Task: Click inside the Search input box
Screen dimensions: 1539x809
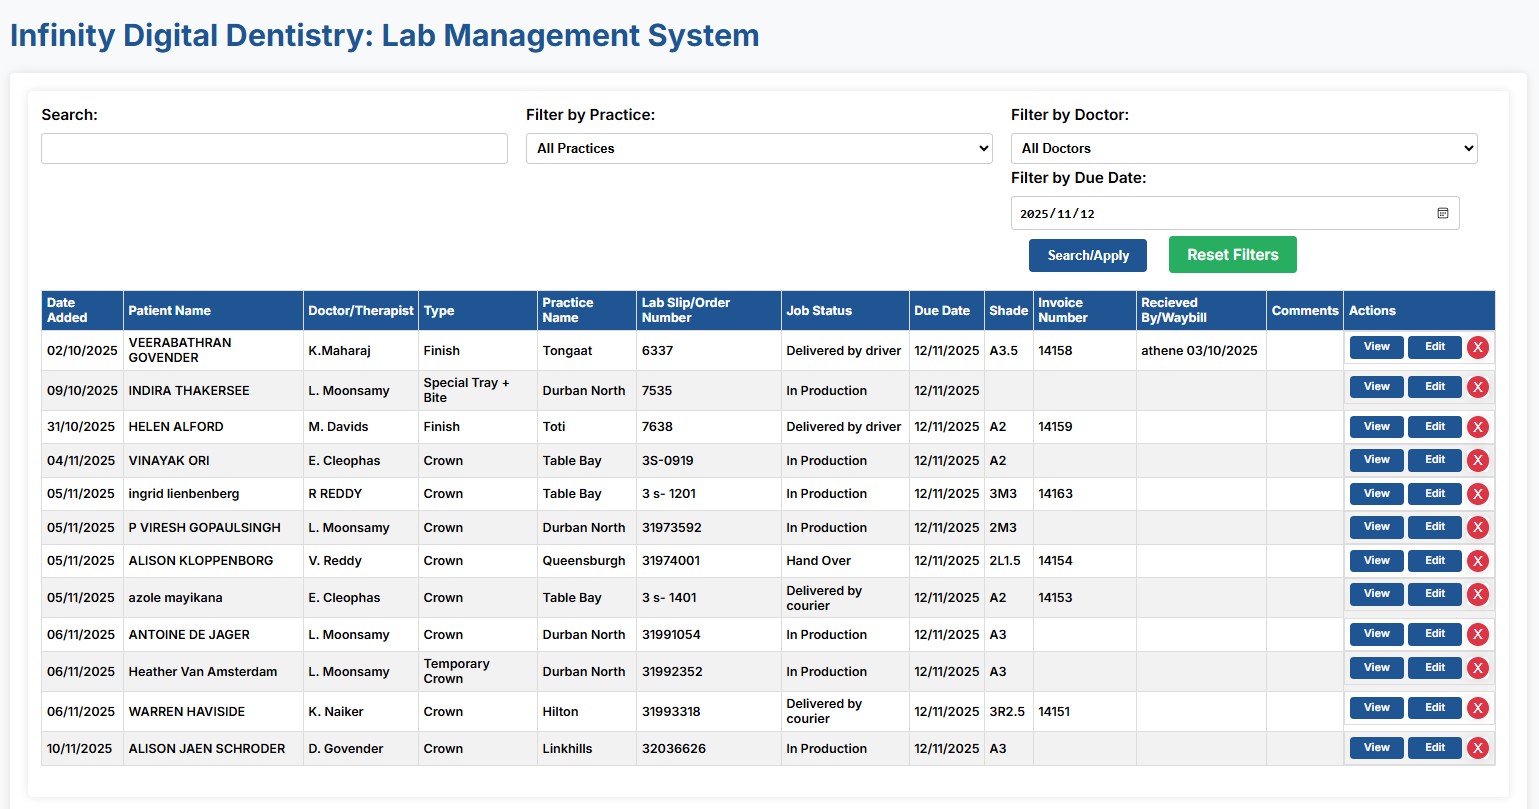Action: pyautogui.click(x=273, y=148)
